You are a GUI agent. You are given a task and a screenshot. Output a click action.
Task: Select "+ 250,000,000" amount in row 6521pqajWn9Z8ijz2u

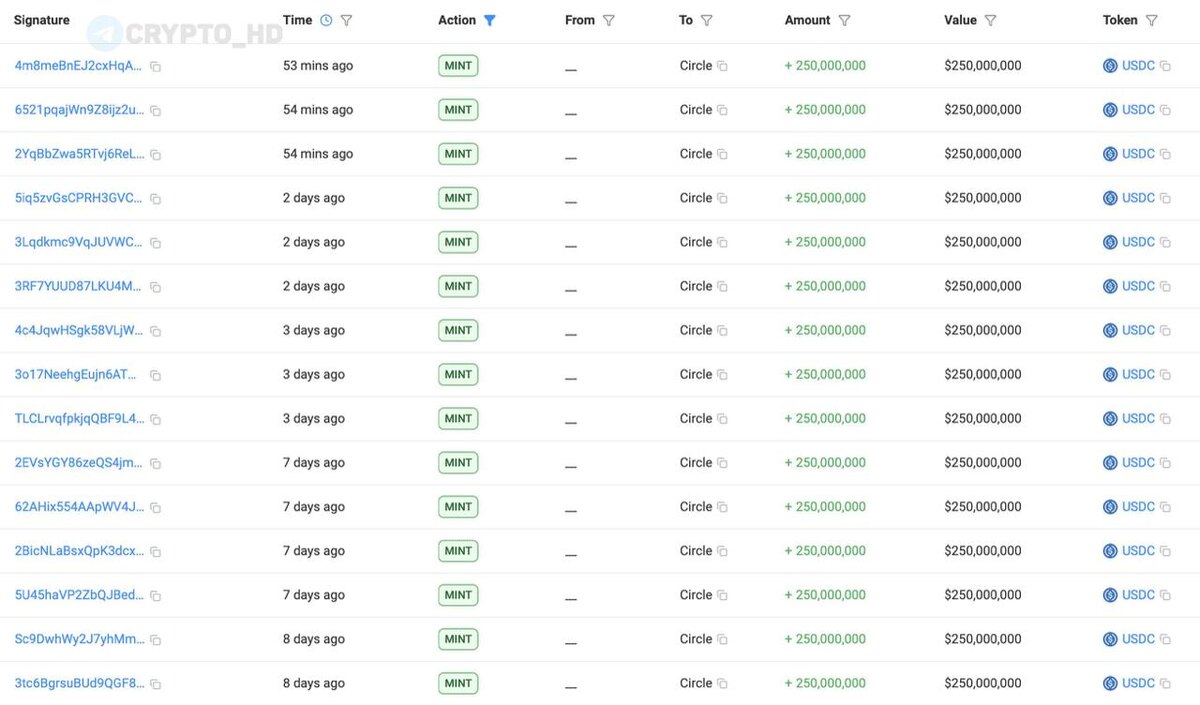825,110
